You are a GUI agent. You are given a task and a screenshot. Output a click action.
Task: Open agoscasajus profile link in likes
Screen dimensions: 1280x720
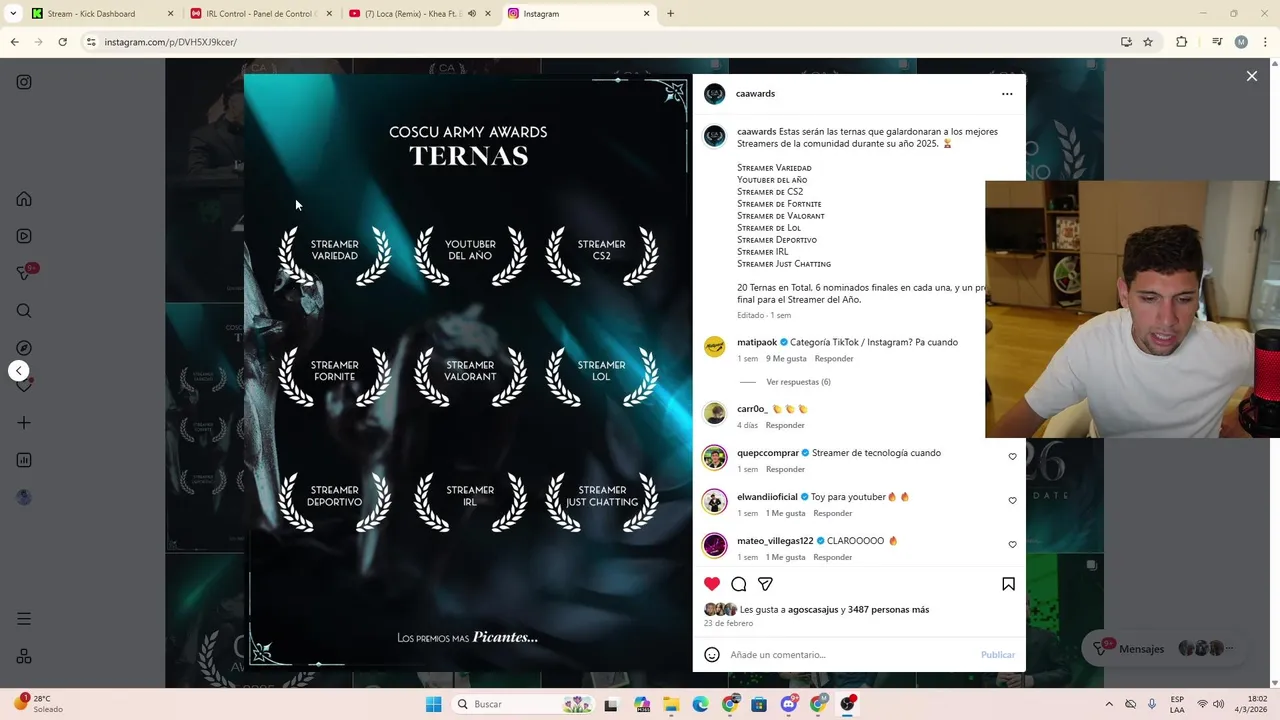click(x=813, y=609)
